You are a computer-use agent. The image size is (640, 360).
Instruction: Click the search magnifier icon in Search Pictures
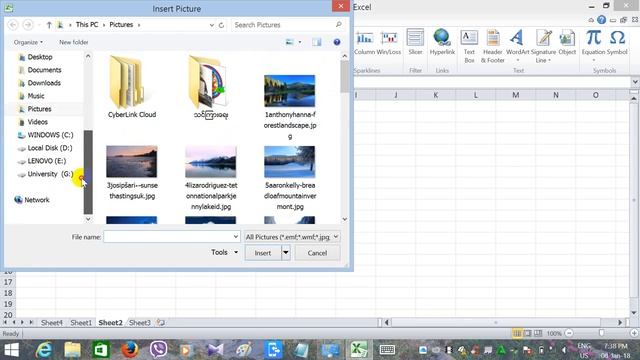338,24
